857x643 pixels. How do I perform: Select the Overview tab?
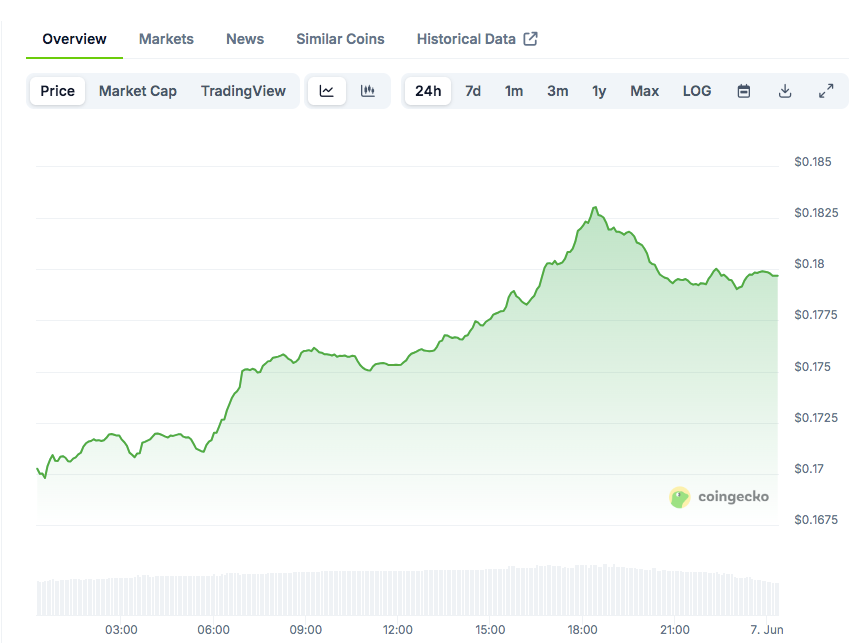pos(74,39)
